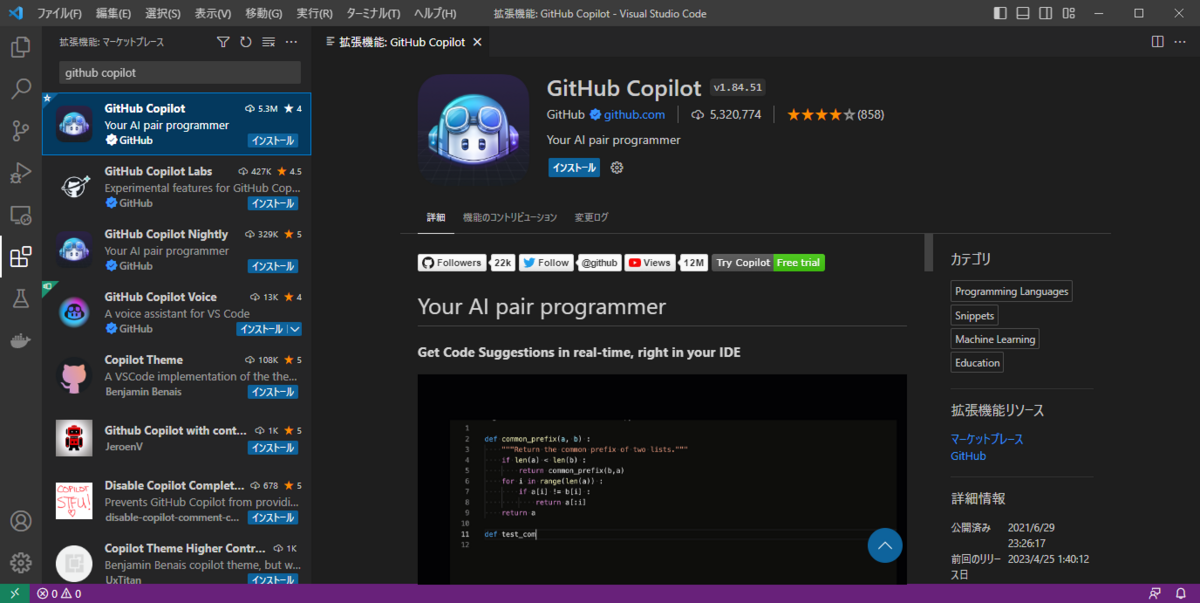
Task: Click the star rating (858) reviews
Action: coord(835,115)
